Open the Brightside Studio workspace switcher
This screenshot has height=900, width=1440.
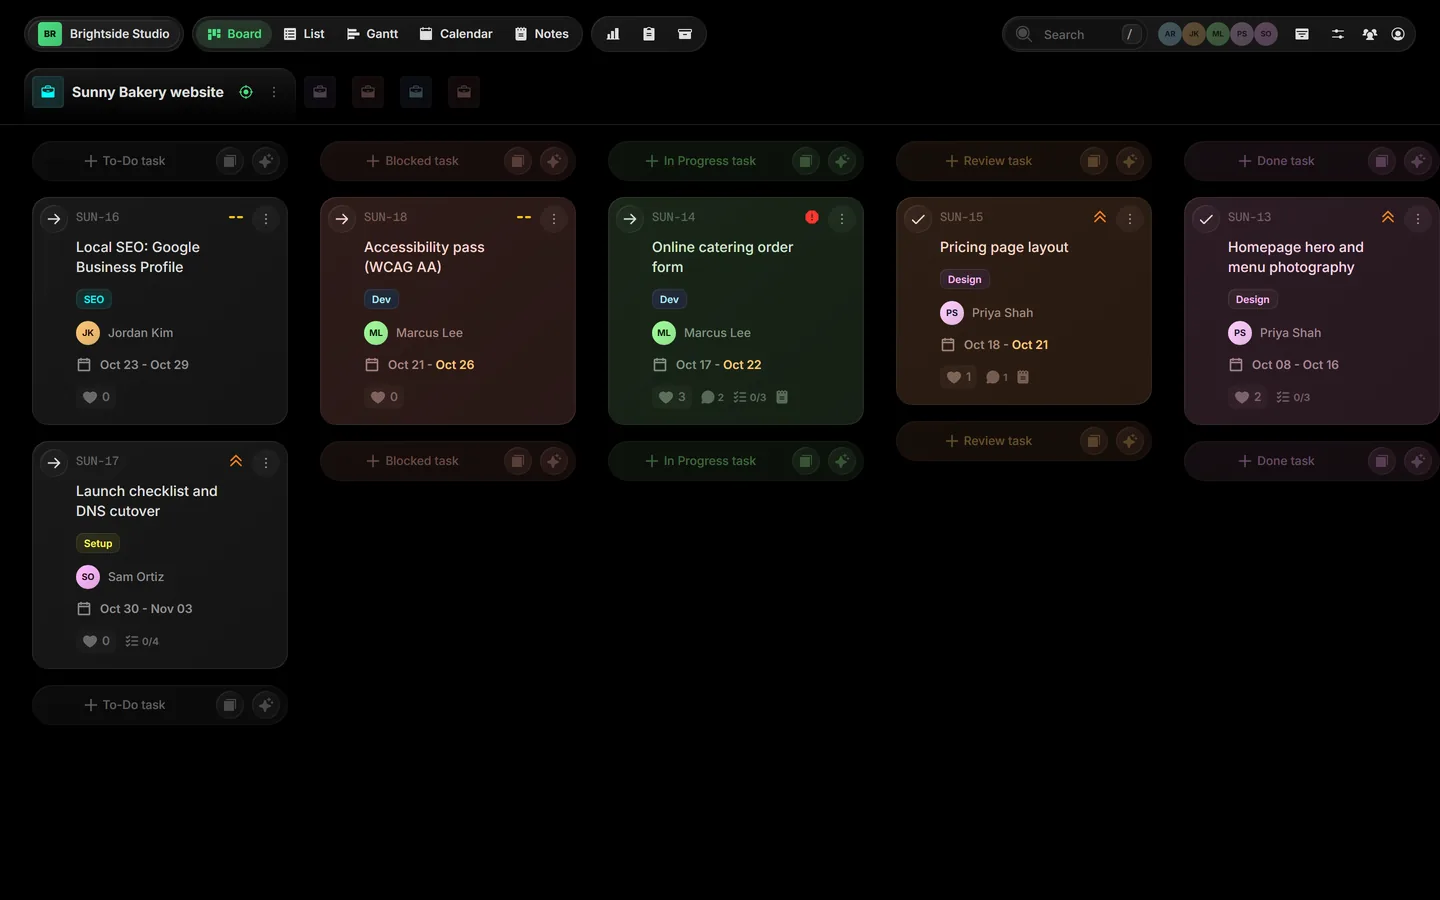(x=104, y=34)
